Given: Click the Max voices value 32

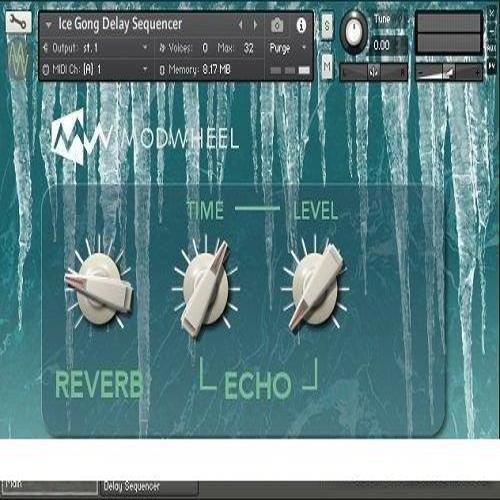Looking at the screenshot, I should point(249,48).
